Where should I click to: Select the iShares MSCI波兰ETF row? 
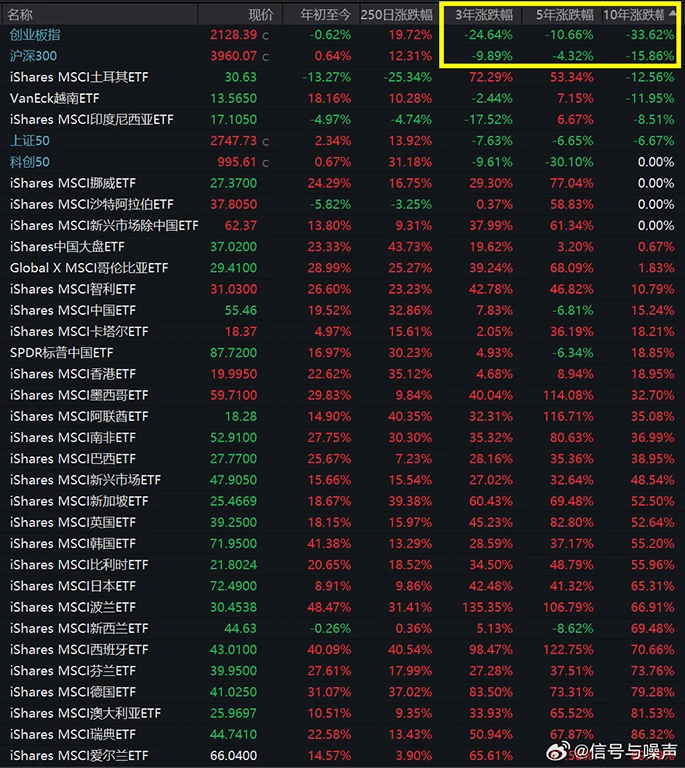click(342, 607)
